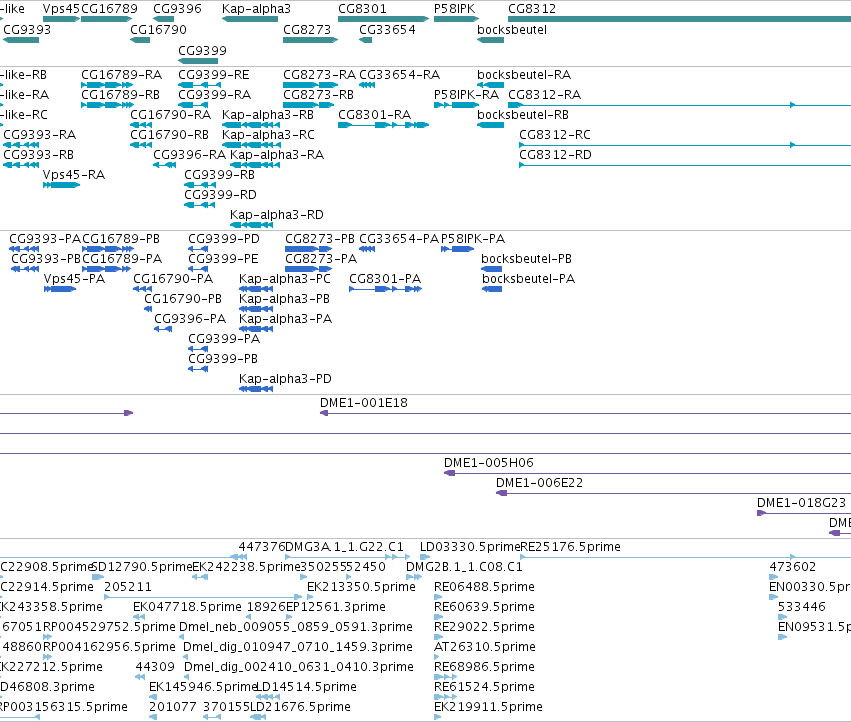Viewport: 851px width, 722px height.
Task: Select transcript CG16789-RA
Action: pyautogui.click(x=106, y=85)
